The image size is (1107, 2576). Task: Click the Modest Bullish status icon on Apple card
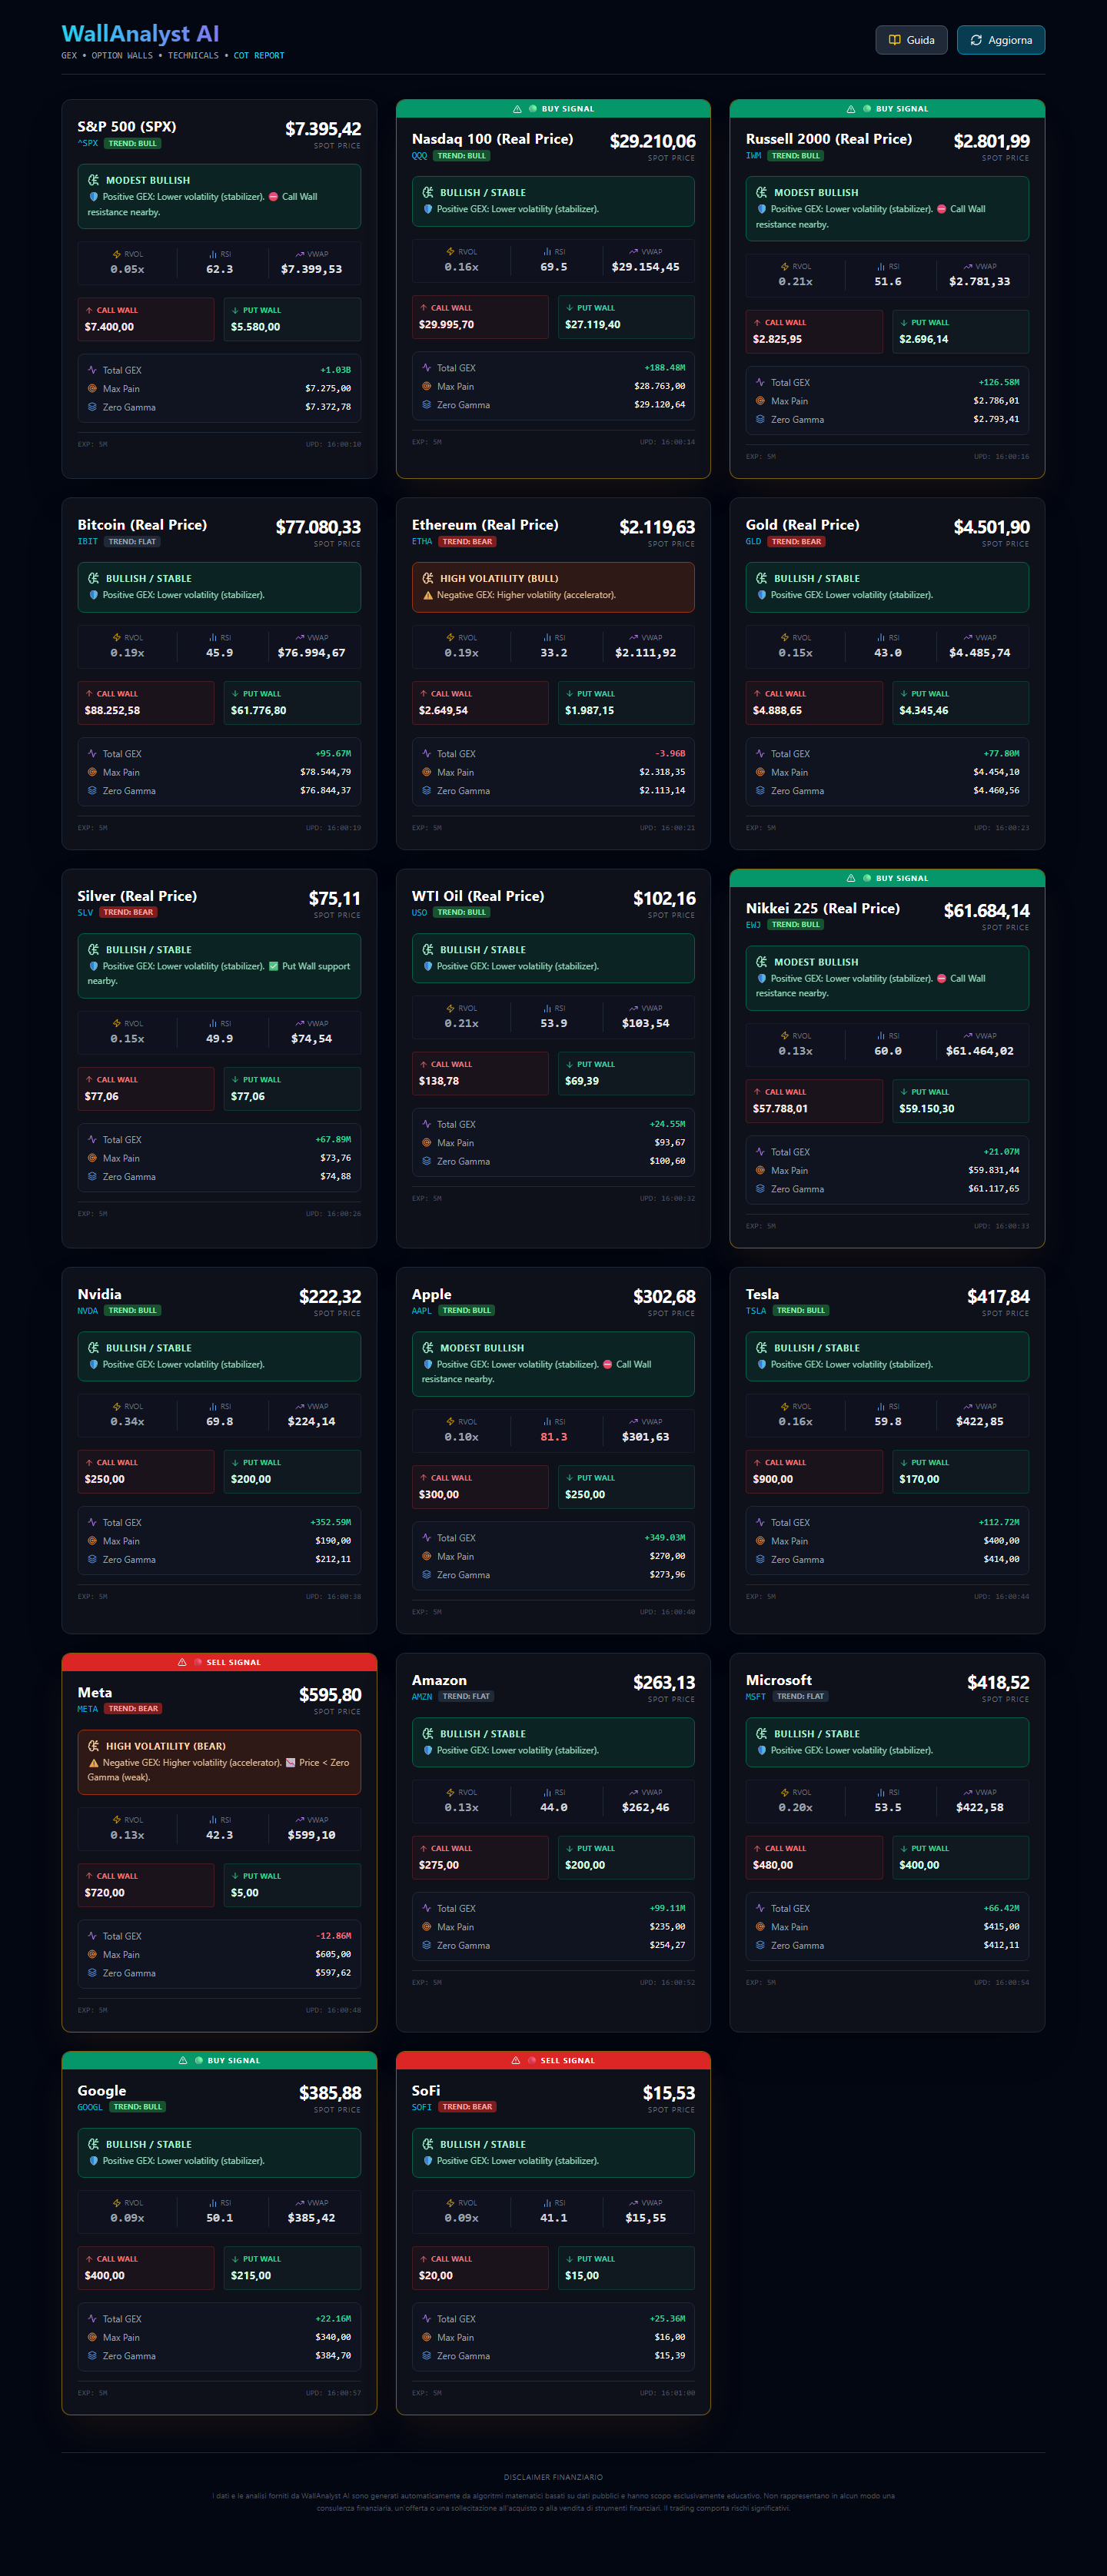pyautogui.click(x=428, y=1348)
